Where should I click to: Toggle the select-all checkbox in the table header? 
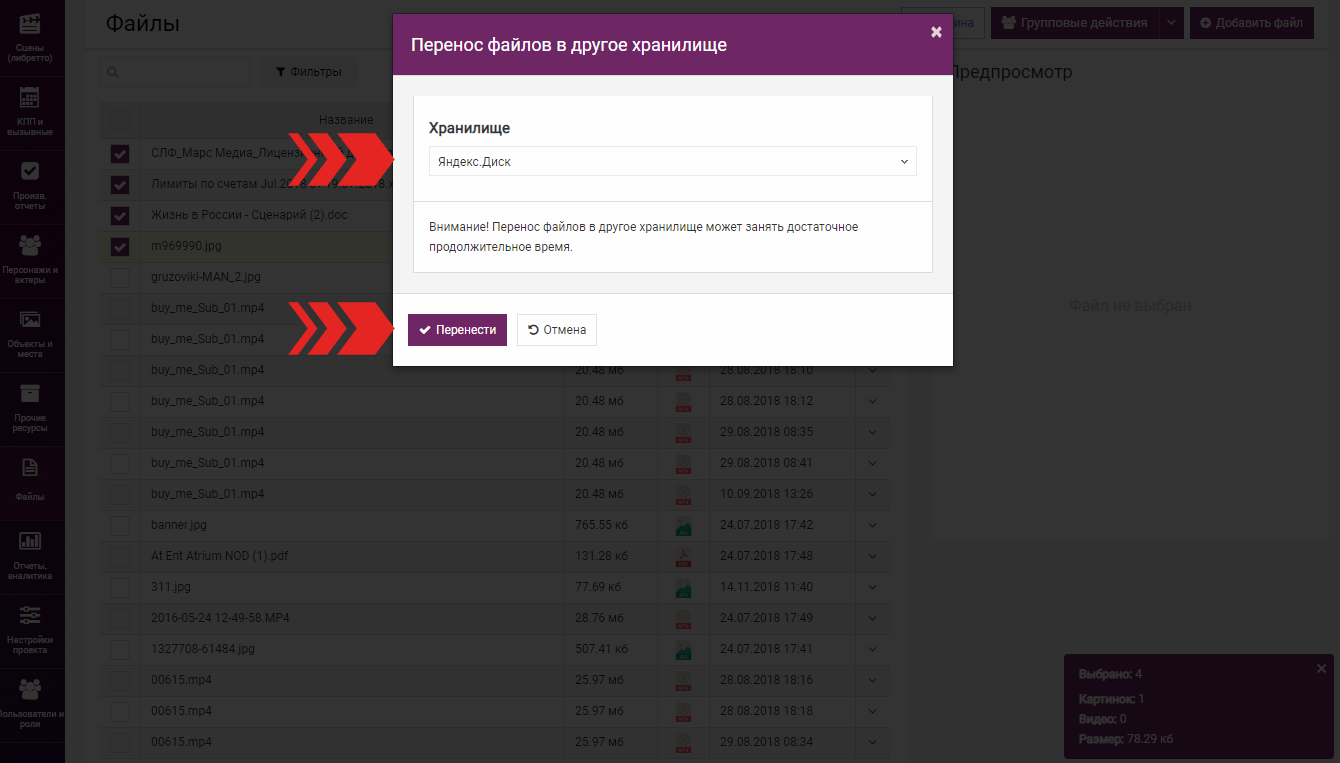pos(120,120)
